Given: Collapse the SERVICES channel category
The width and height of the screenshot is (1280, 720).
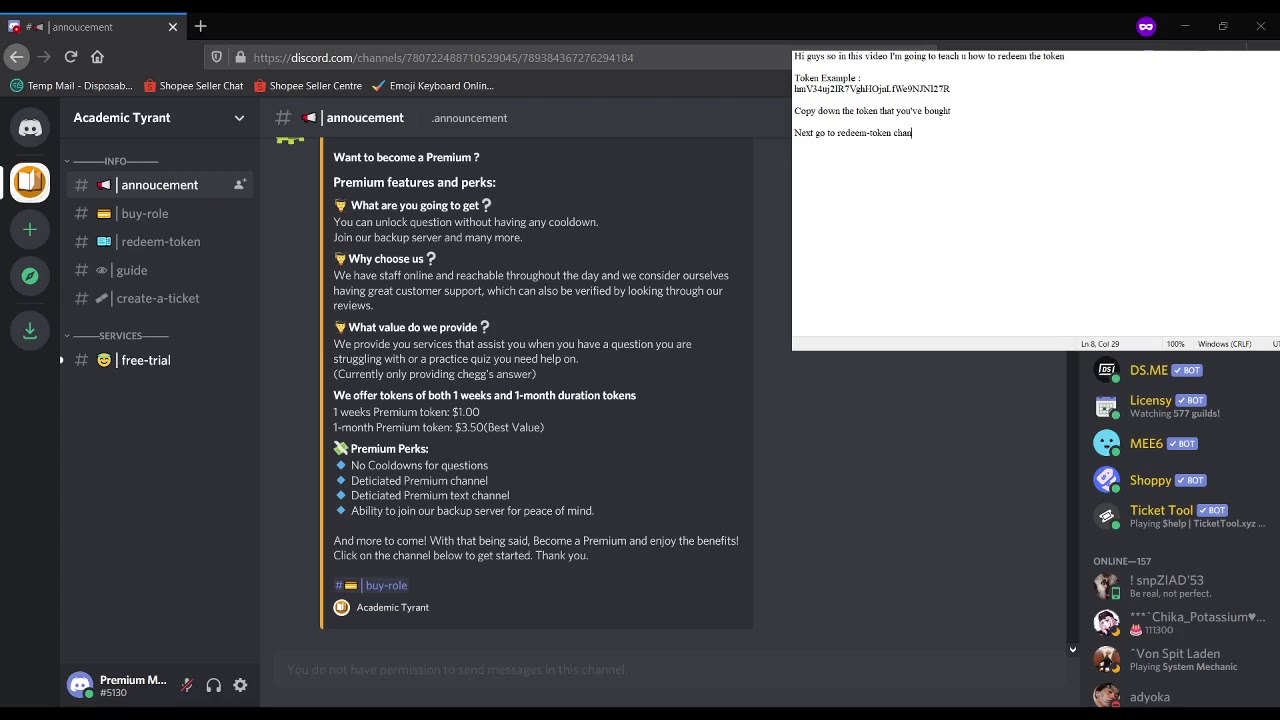Looking at the screenshot, I should pyautogui.click(x=116, y=335).
